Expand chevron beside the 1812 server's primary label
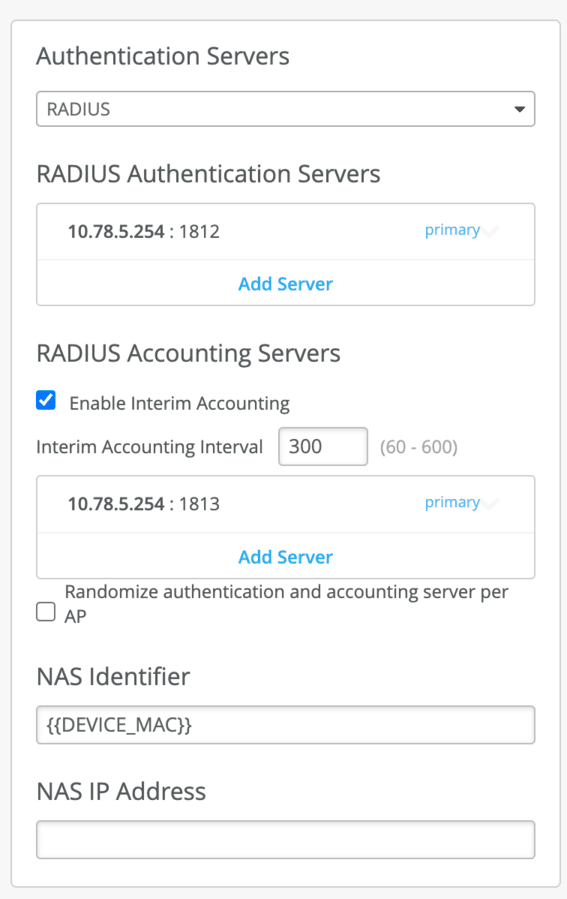The height and width of the screenshot is (899, 567). 491,232
